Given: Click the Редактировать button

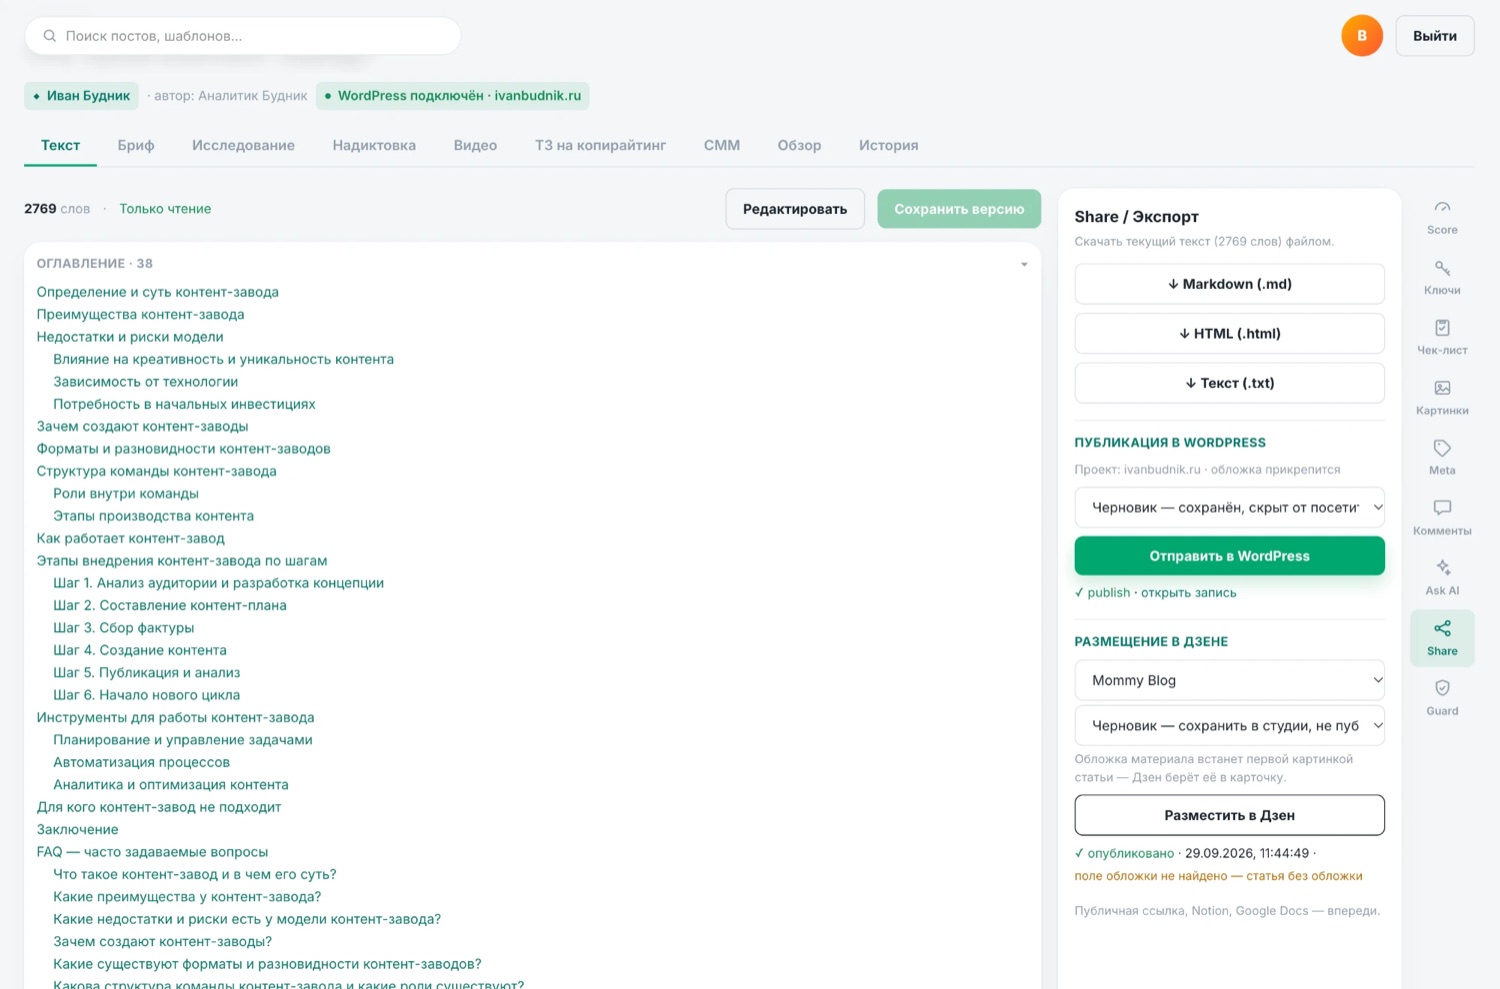Looking at the screenshot, I should (x=795, y=209).
